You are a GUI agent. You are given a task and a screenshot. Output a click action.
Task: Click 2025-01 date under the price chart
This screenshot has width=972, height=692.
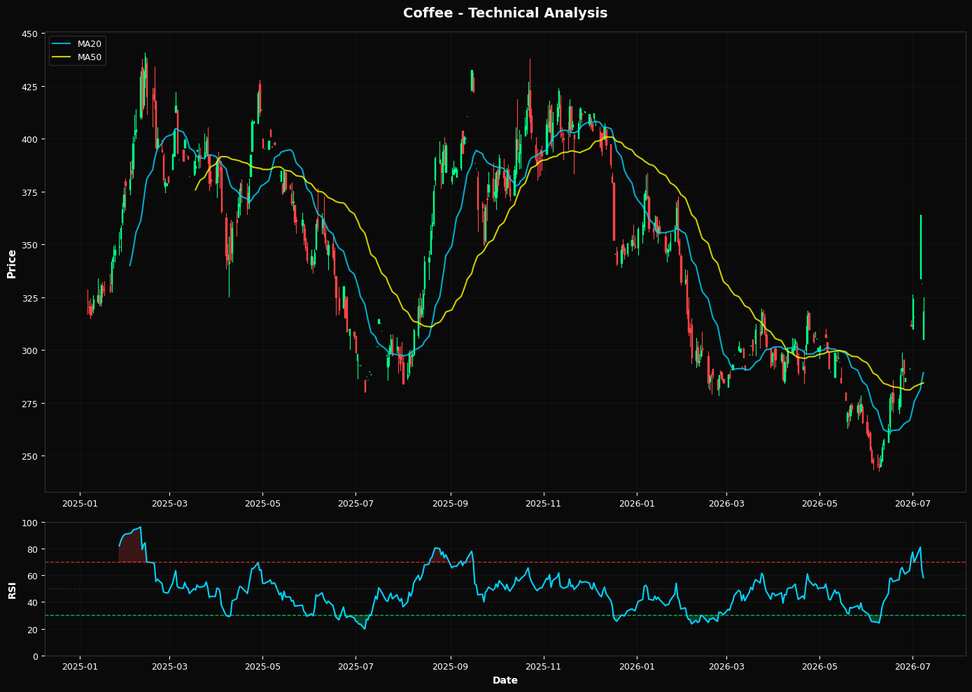81,503
